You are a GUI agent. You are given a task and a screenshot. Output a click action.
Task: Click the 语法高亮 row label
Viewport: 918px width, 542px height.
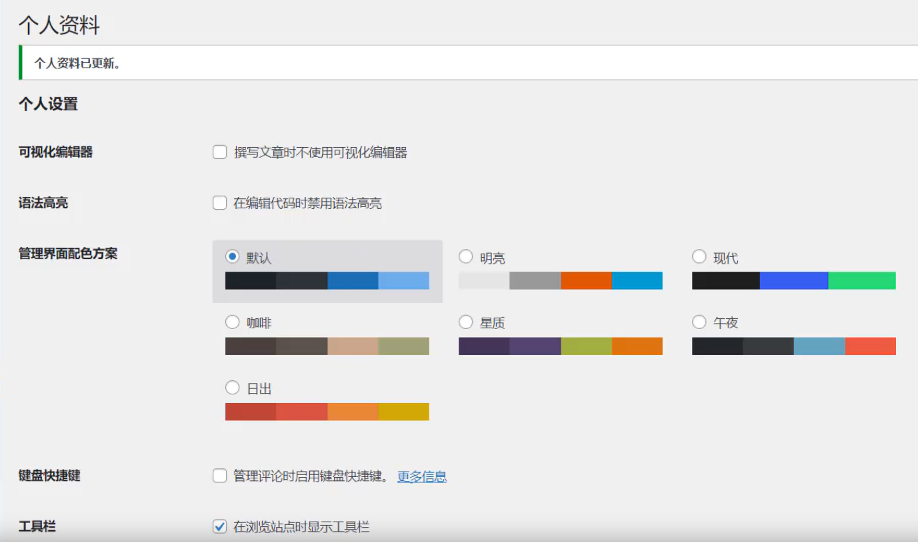[43, 203]
